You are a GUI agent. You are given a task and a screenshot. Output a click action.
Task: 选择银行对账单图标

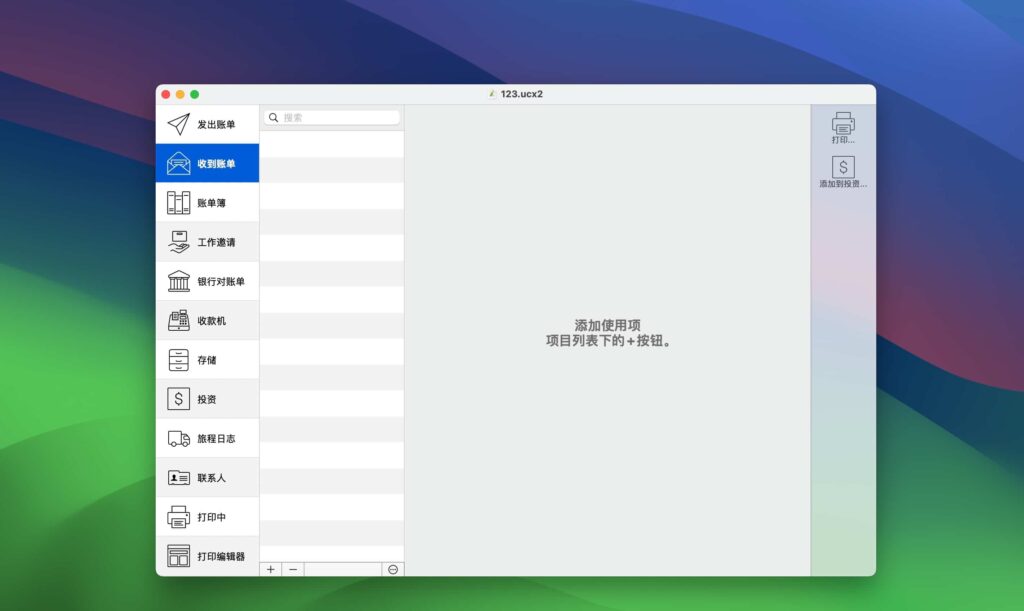click(180, 280)
